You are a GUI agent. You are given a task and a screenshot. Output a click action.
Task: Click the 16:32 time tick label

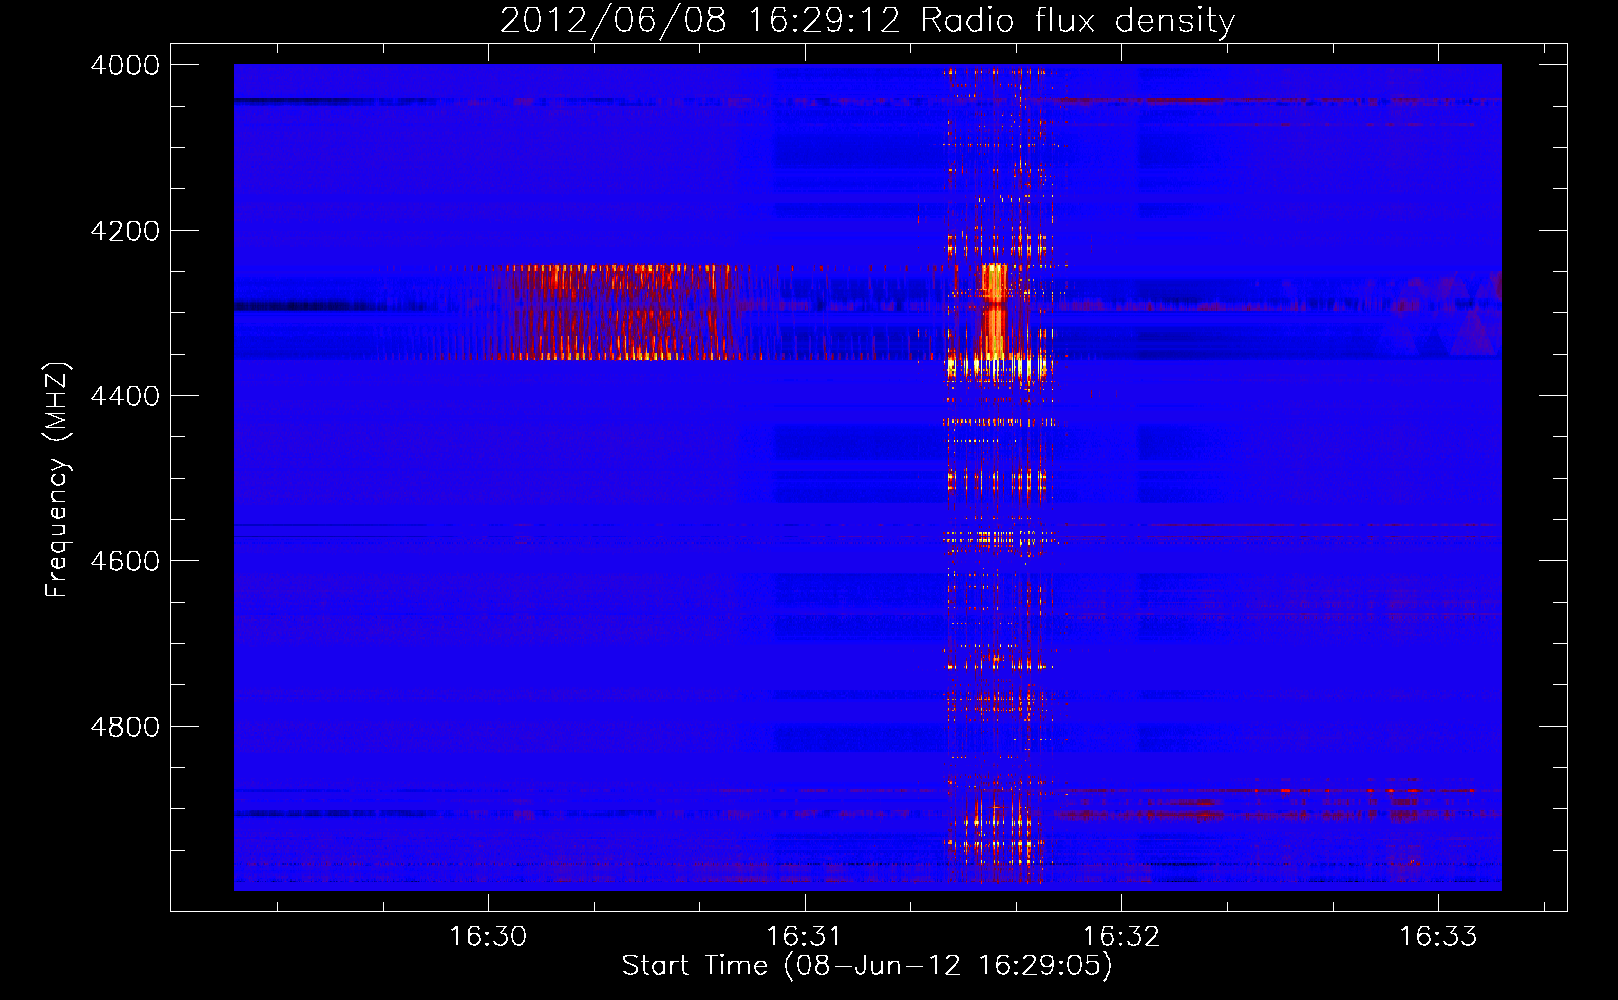(x=1122, y=936)
